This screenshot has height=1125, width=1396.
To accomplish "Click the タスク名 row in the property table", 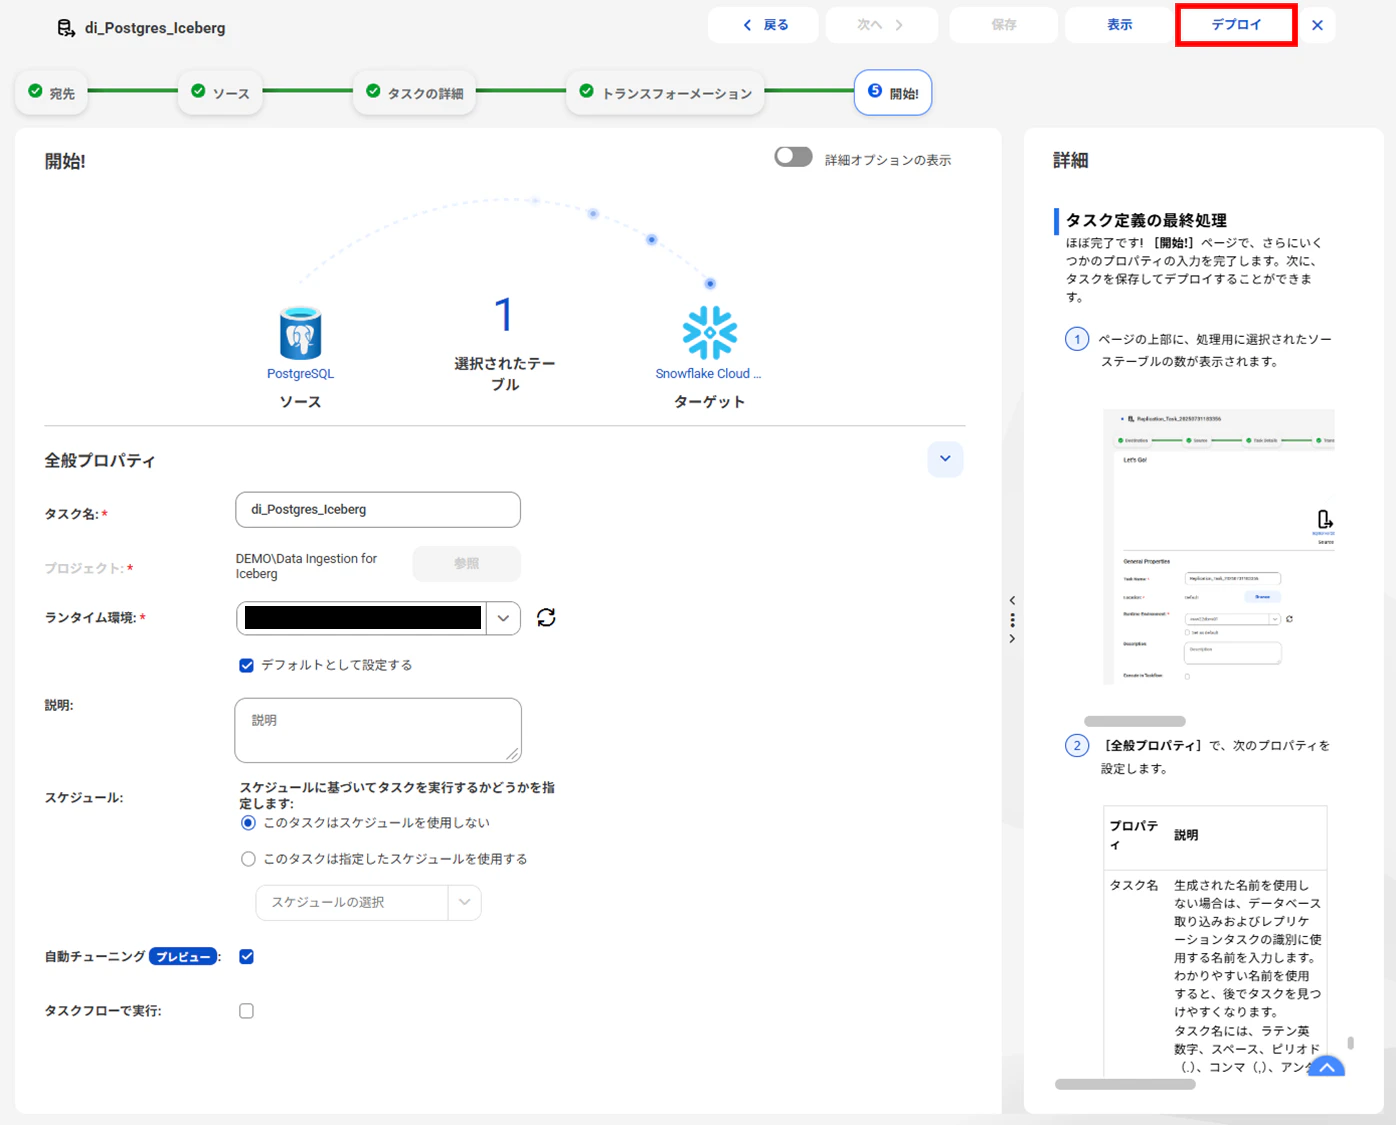I will point(1215,976).
